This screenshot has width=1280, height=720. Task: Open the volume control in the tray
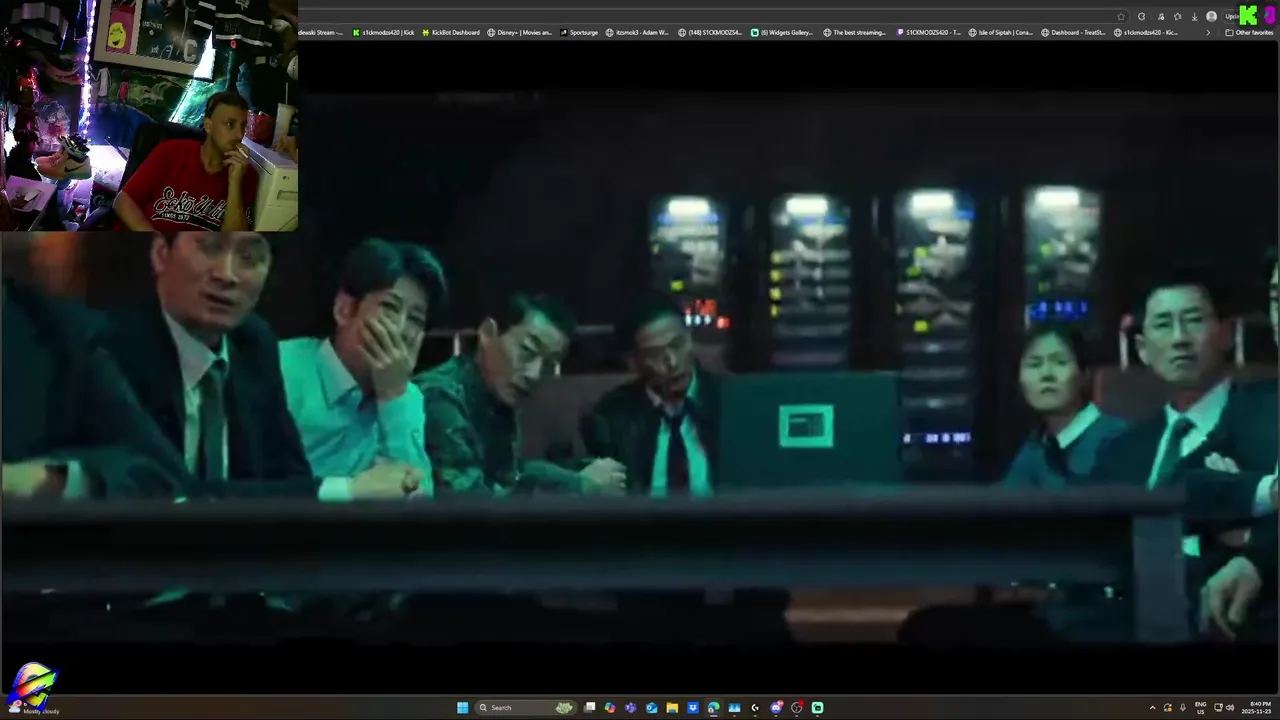1230,708
